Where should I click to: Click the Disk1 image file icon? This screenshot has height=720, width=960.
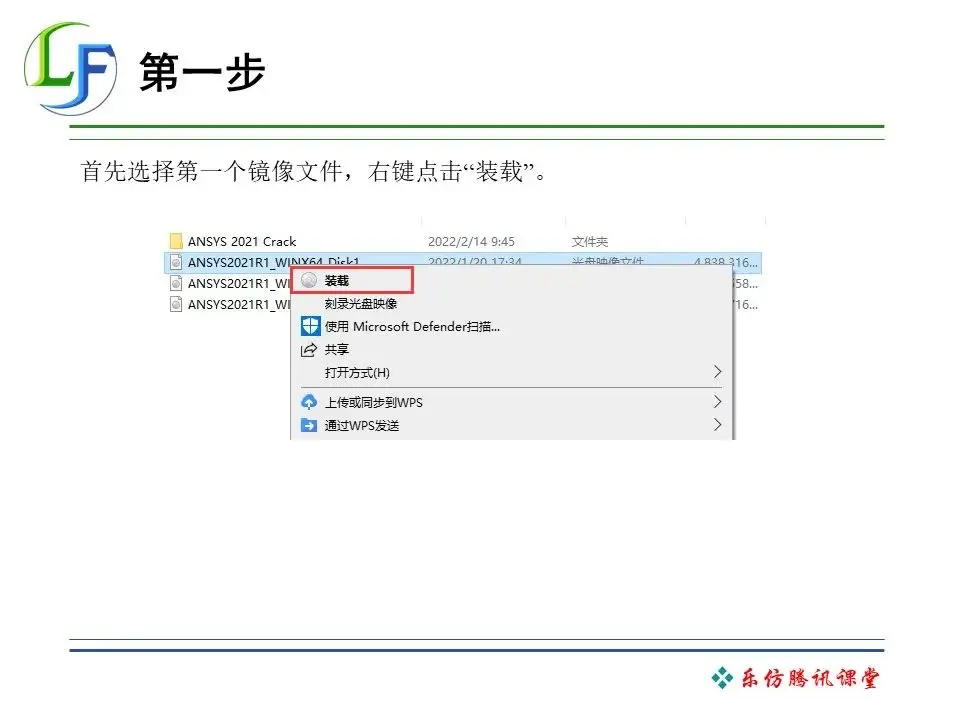pos(176,262)
